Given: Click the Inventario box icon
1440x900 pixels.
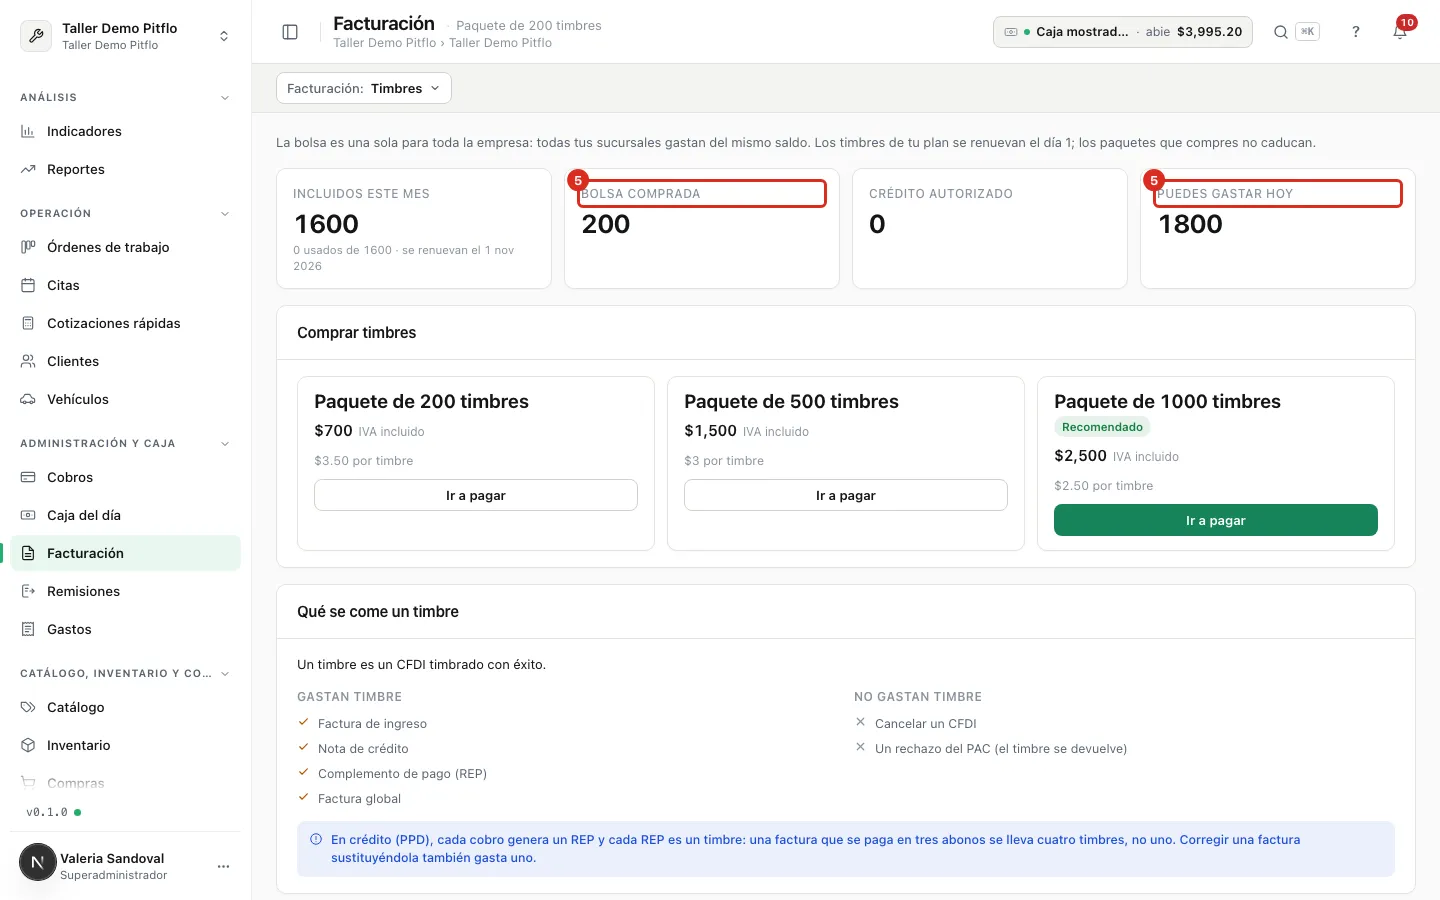Looking at the screenshot, I should coord(28,745).
